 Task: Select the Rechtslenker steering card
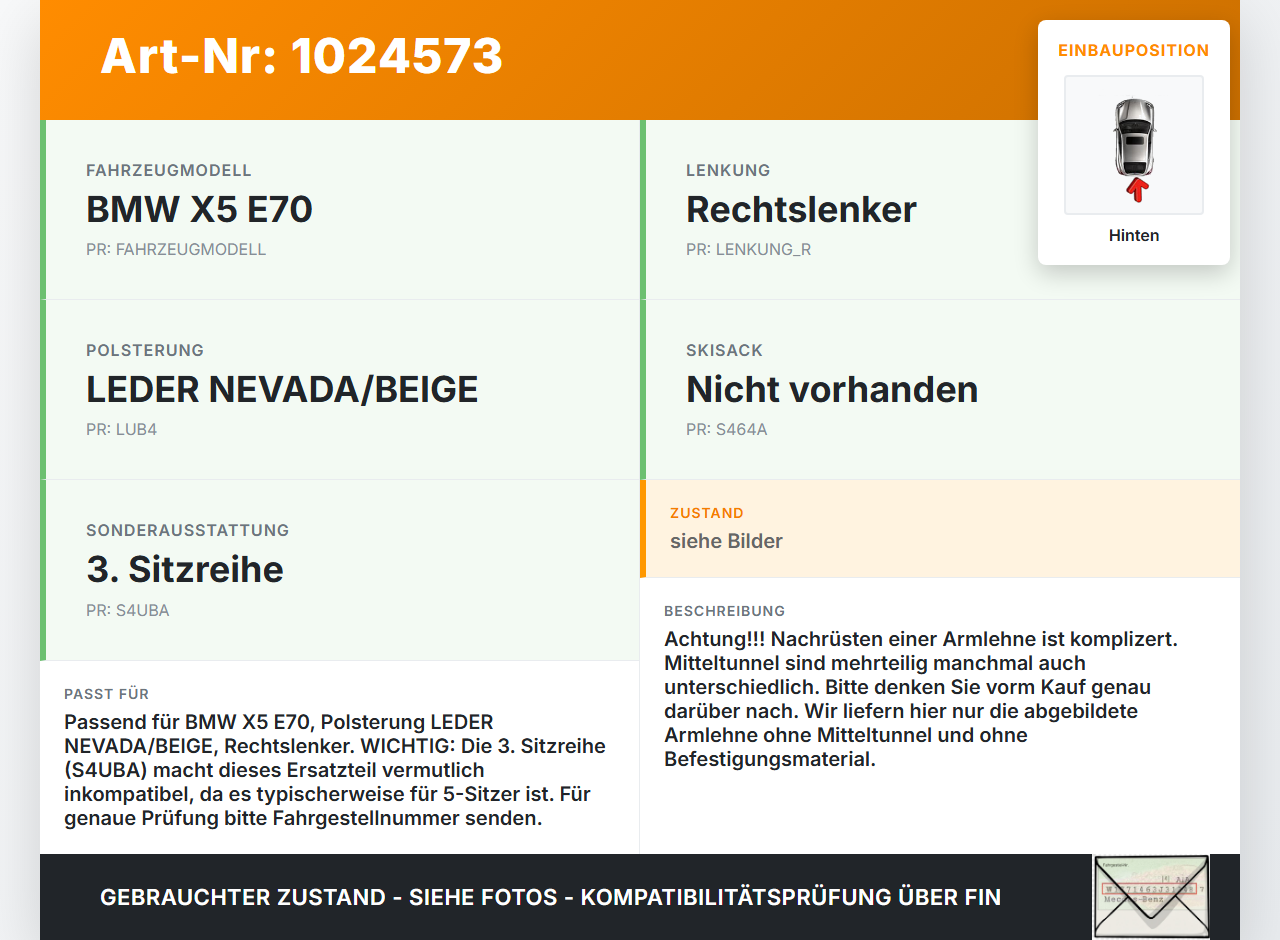940,210
